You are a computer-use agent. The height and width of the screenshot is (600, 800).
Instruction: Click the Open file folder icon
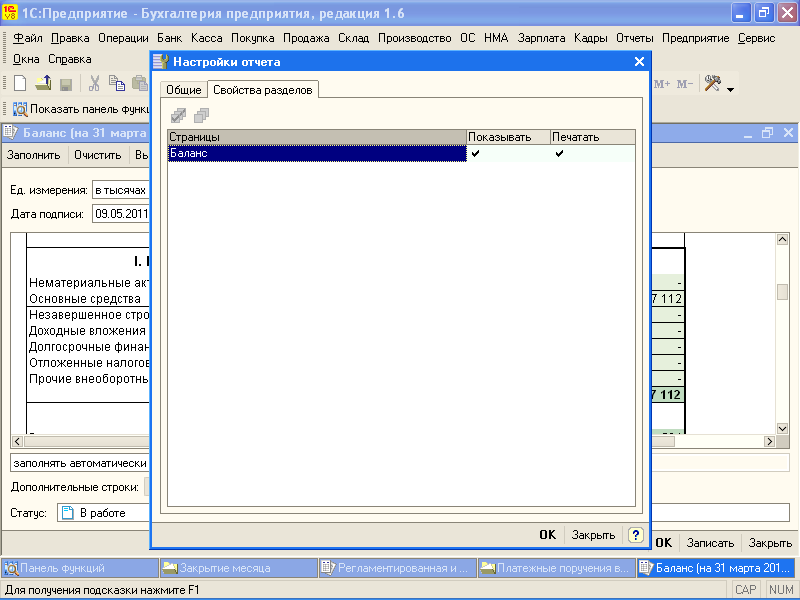pyautogui.click(x=43, y=83)
